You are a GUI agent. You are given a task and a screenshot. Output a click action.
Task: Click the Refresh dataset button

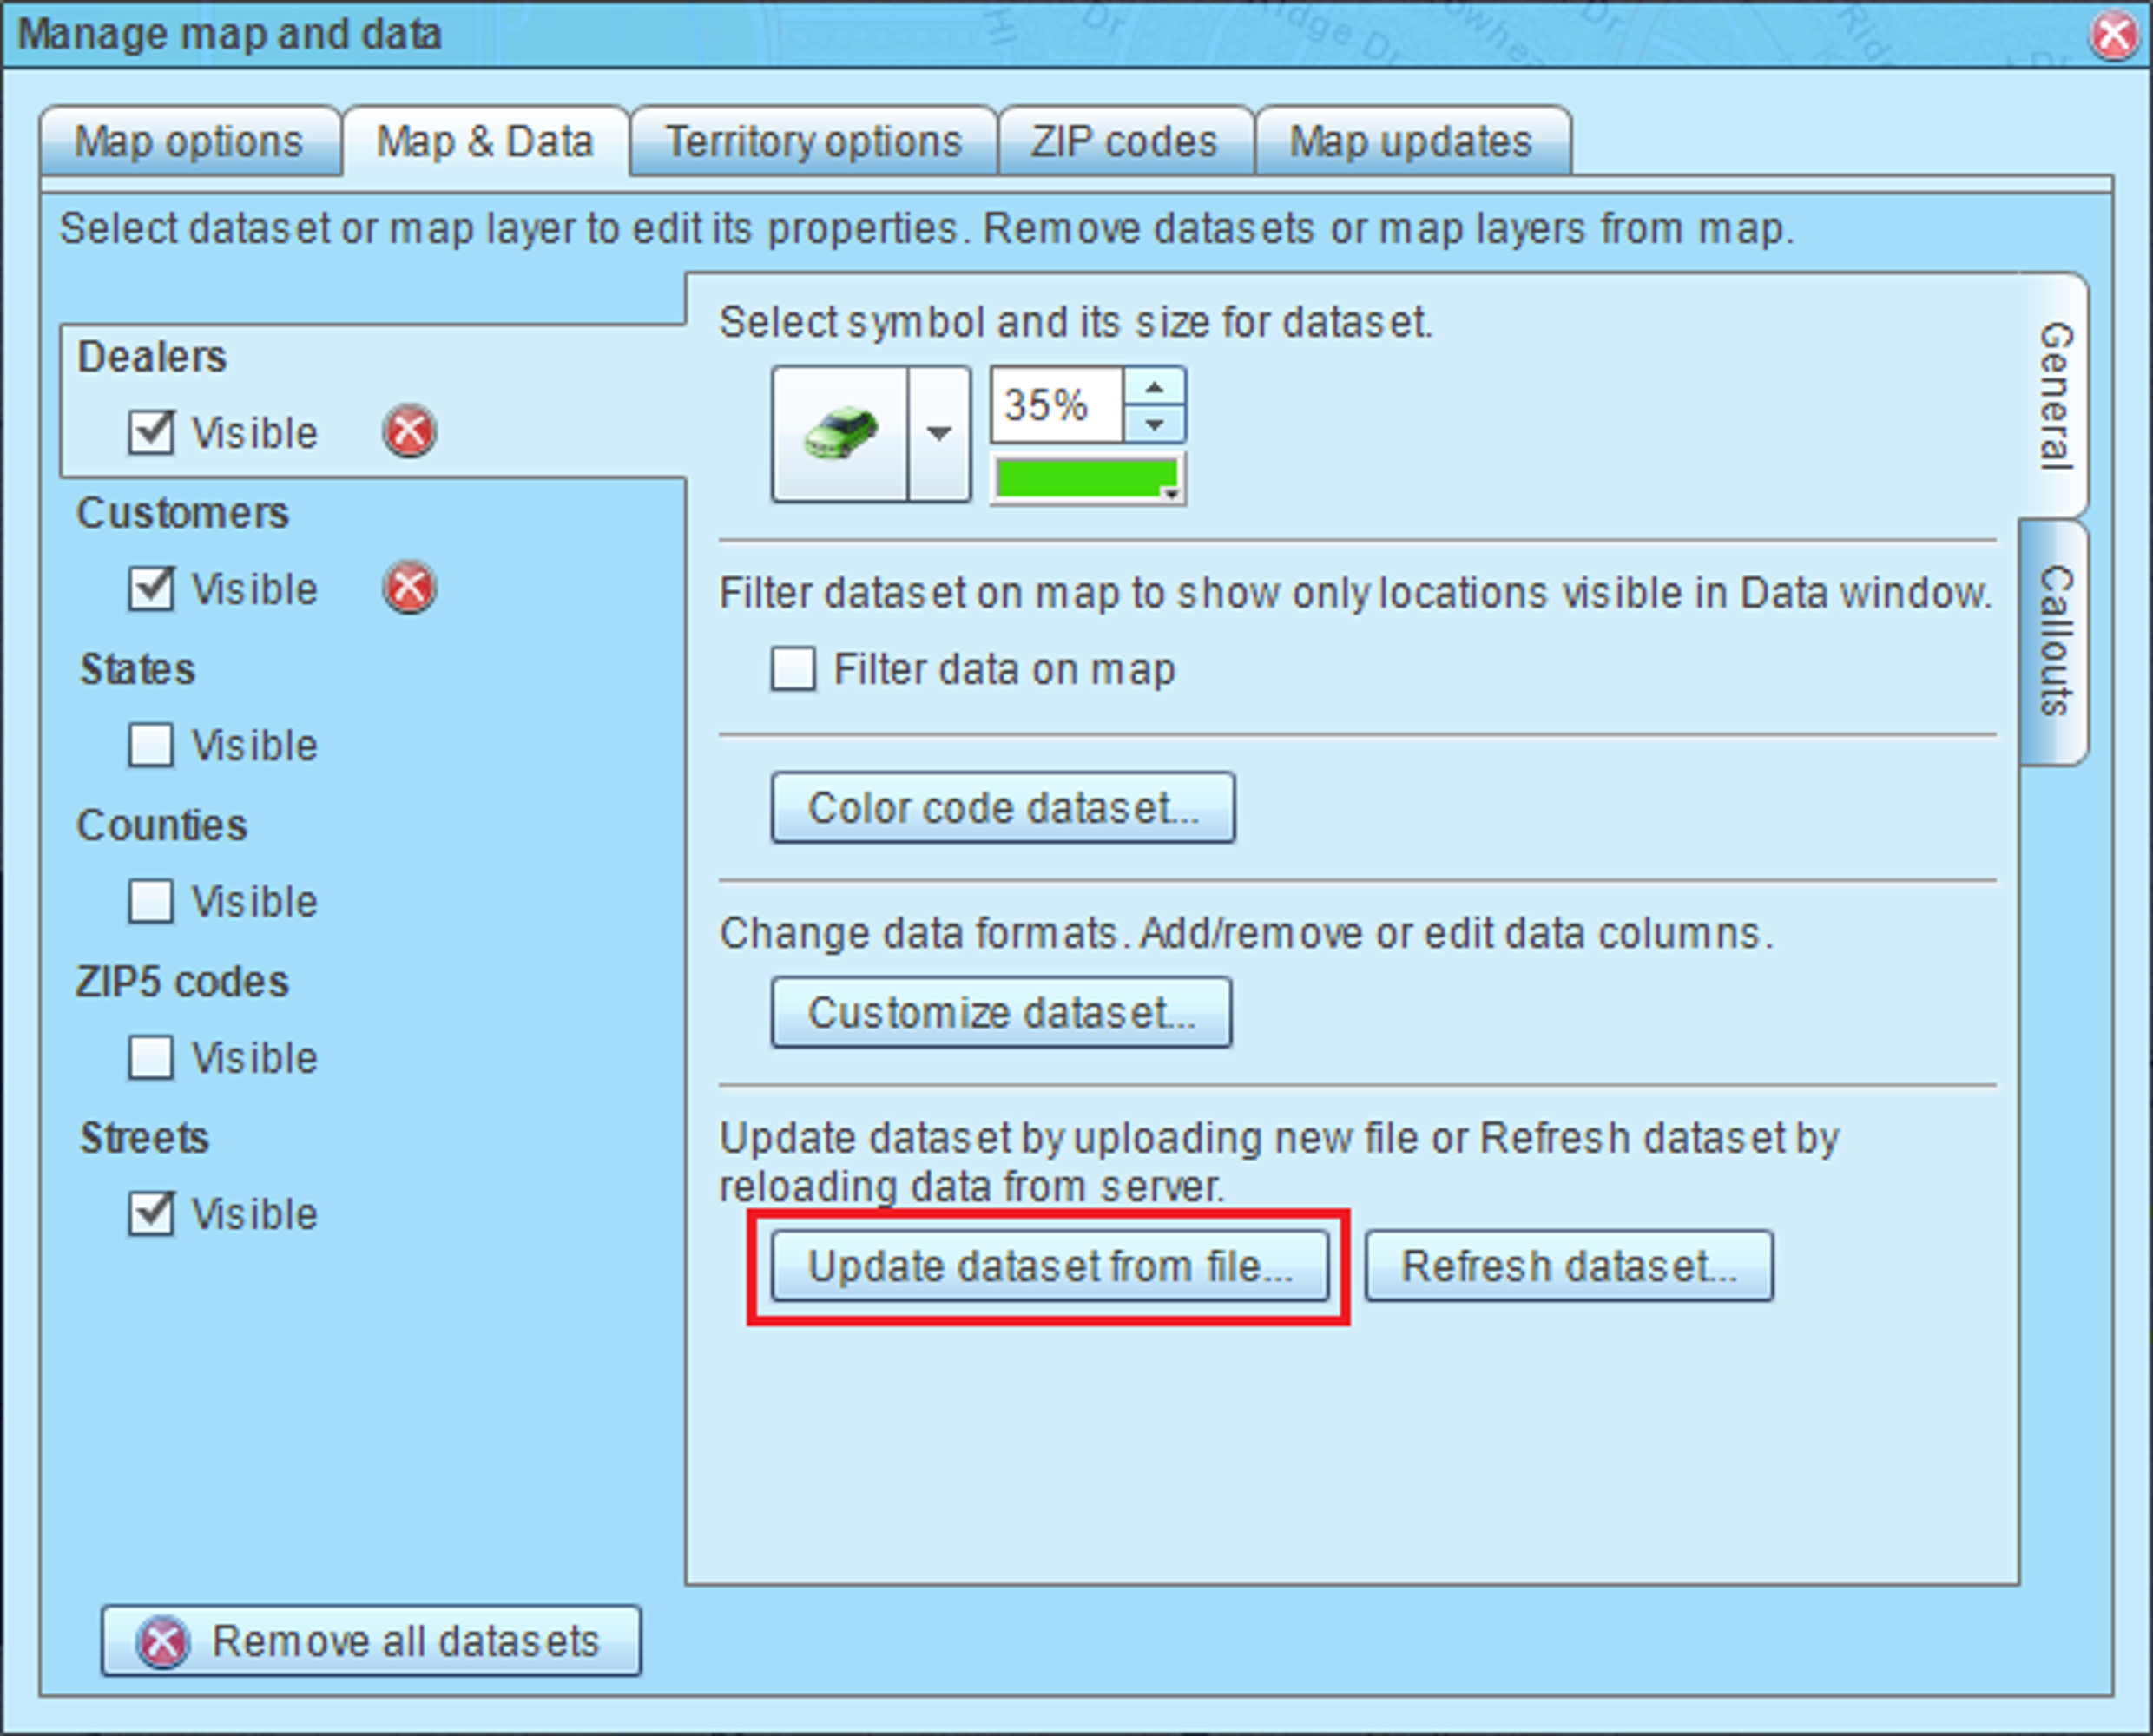[1569, 1266]
